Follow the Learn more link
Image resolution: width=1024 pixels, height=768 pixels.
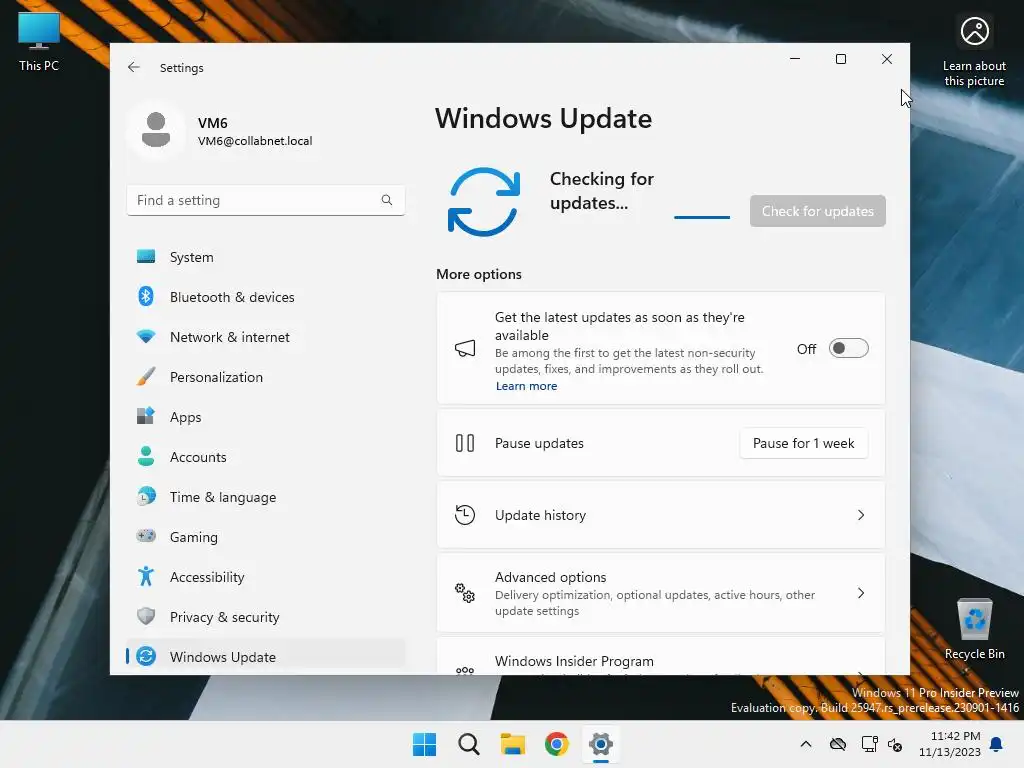[526, 386]
